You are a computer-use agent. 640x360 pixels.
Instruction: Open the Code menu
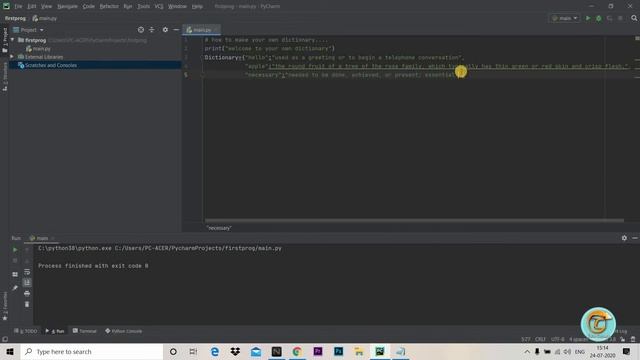89,7
